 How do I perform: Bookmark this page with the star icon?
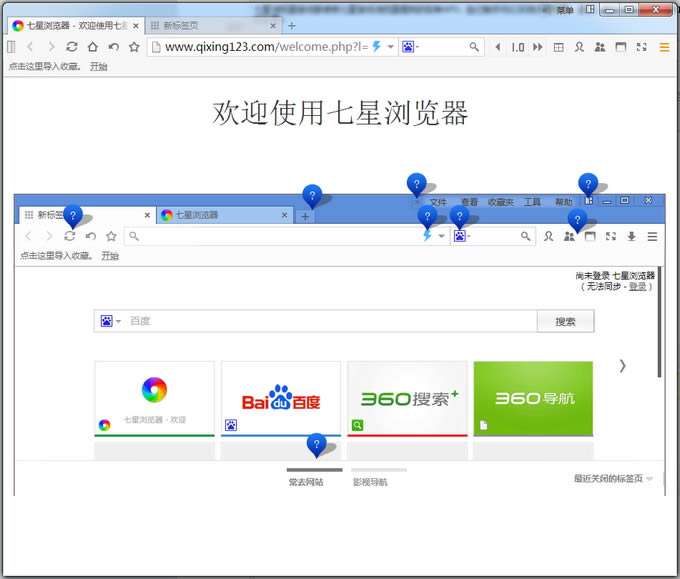click(x=134, y=47)
